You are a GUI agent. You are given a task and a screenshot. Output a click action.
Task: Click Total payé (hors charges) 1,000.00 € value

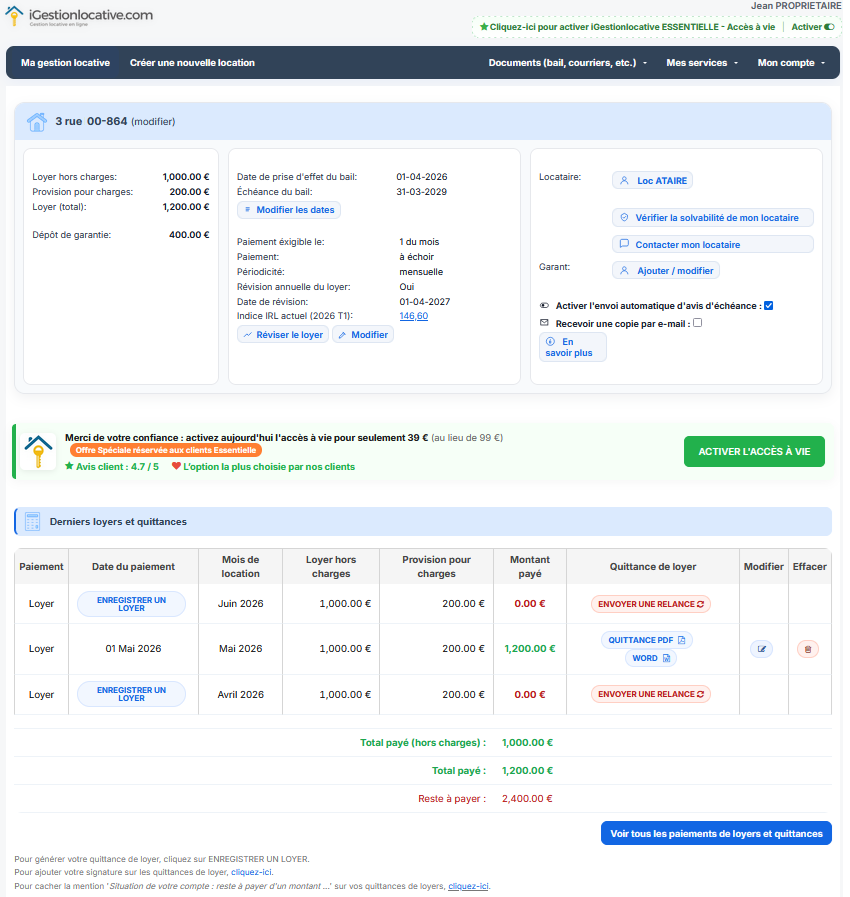[x=527, y=743]
